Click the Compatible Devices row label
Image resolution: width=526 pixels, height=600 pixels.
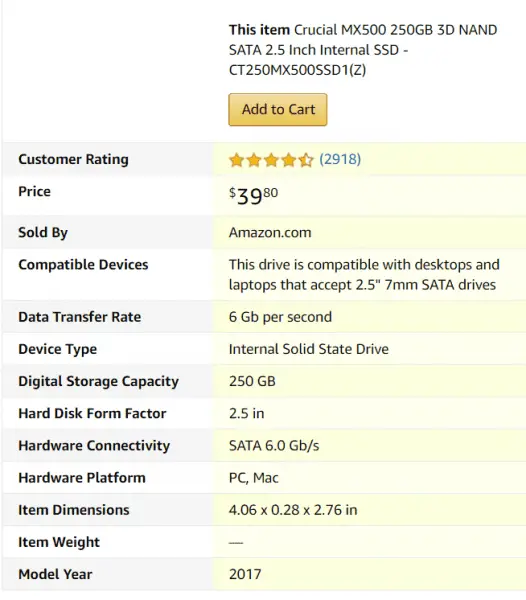point(83,264)
